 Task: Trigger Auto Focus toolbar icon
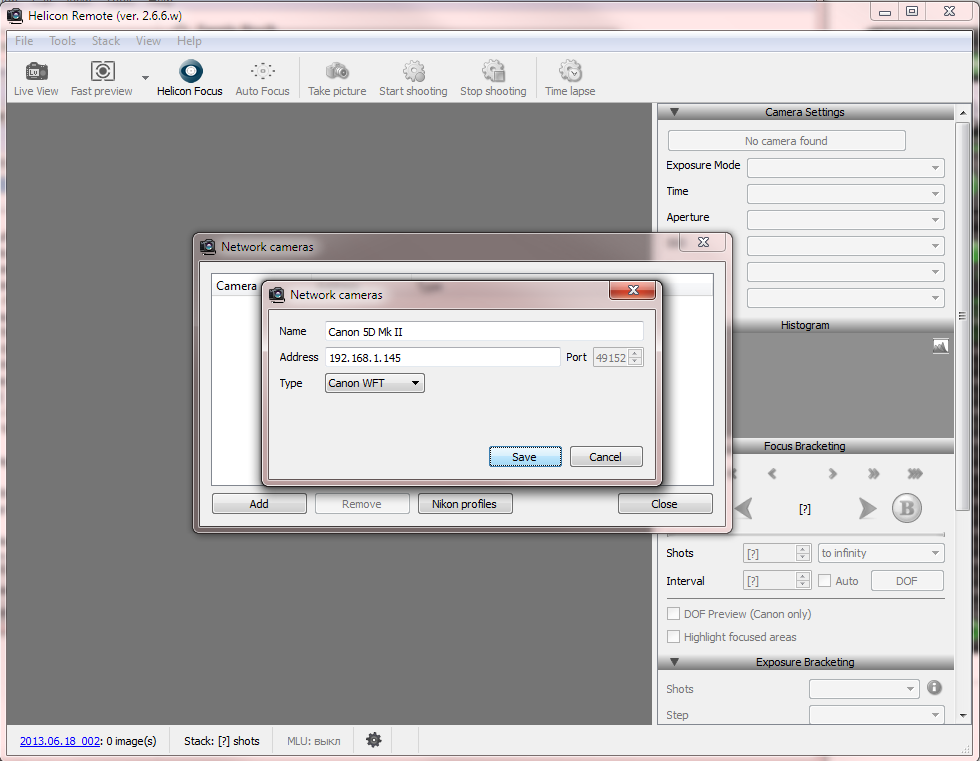click(262, 78)
